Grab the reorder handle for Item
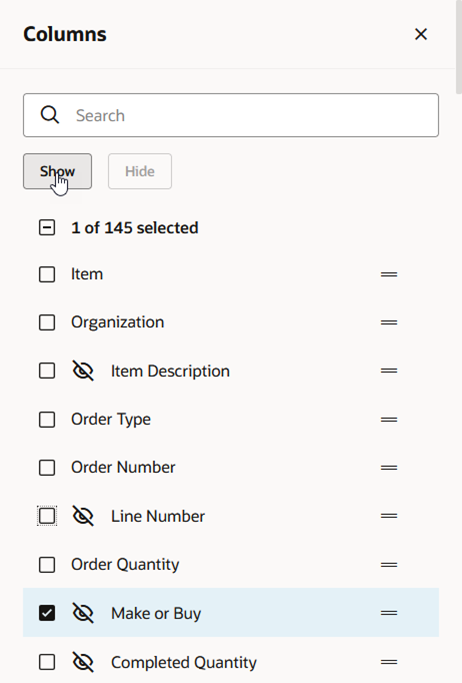This screenshot has width=462, height=683. tap(389, 274)
